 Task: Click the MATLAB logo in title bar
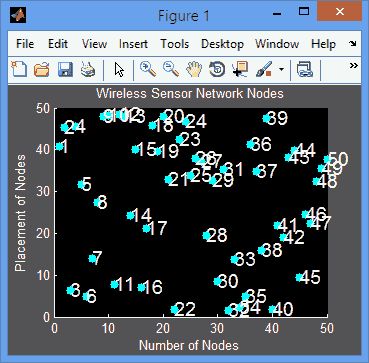pos(18,15)
